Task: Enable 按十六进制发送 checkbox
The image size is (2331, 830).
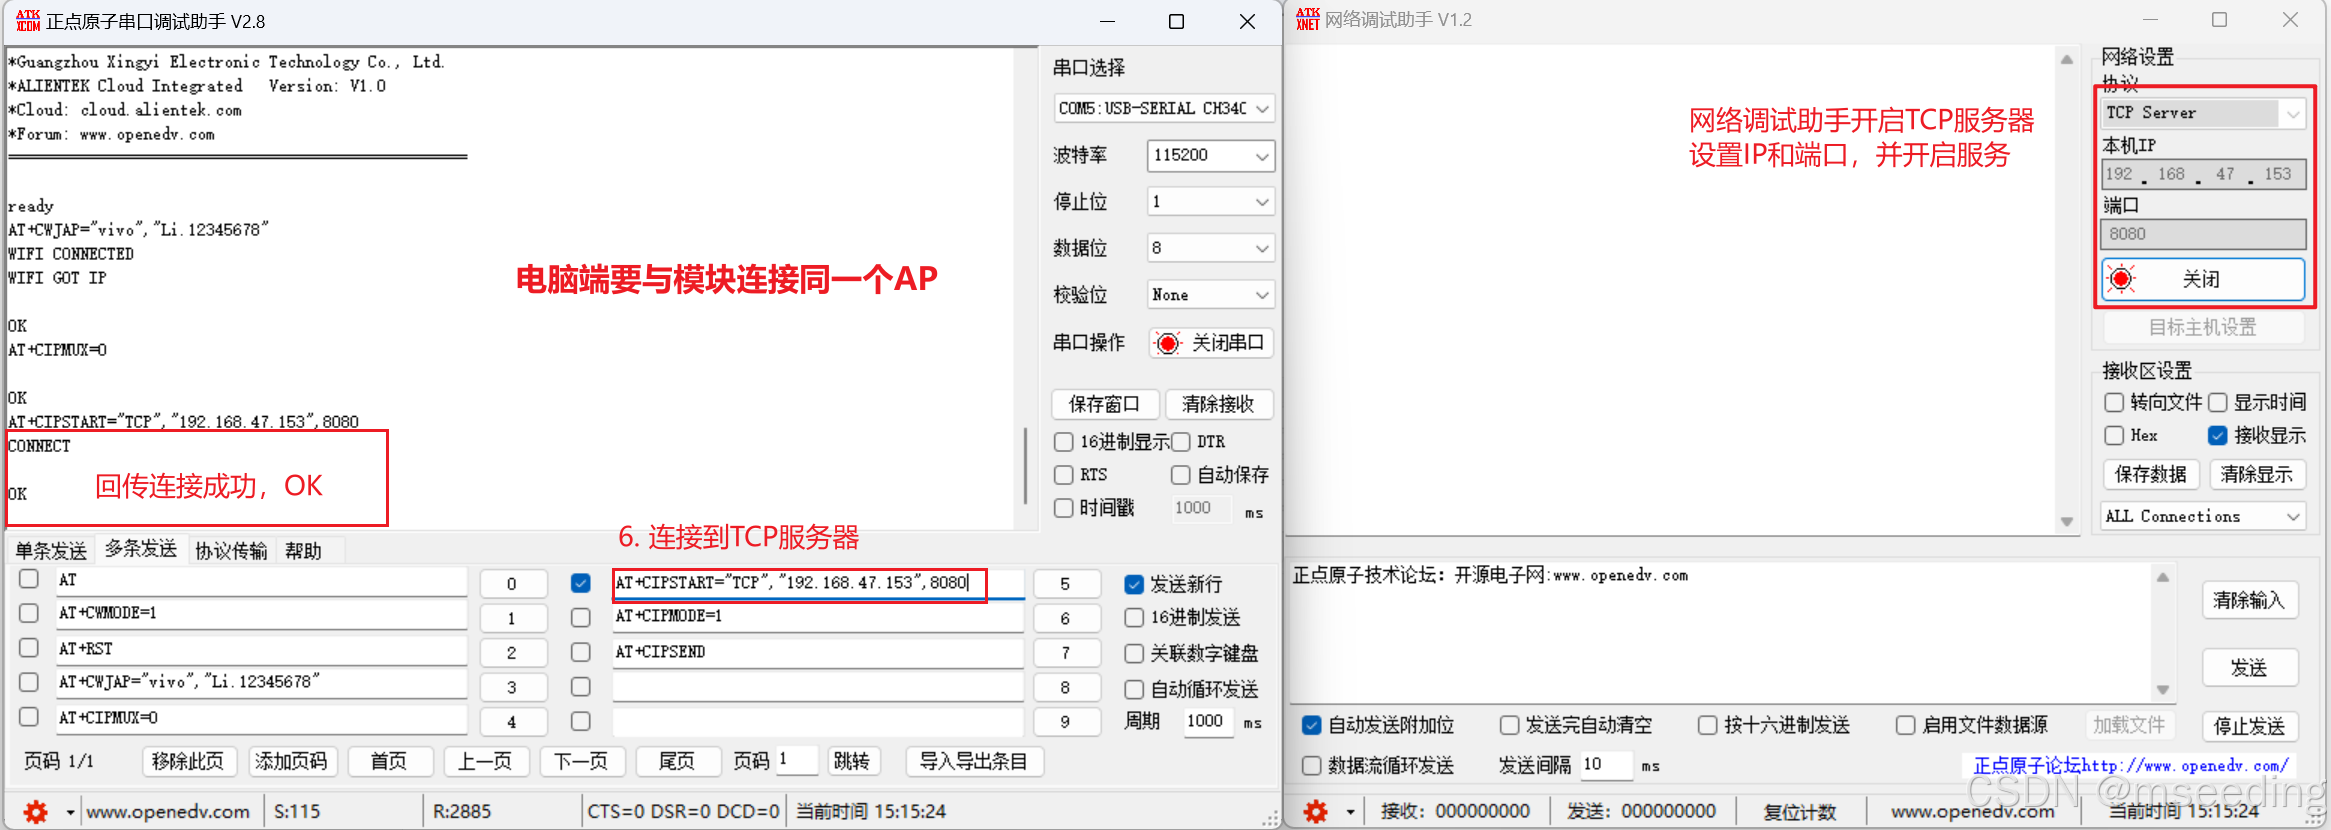Action: point(1708,725)
